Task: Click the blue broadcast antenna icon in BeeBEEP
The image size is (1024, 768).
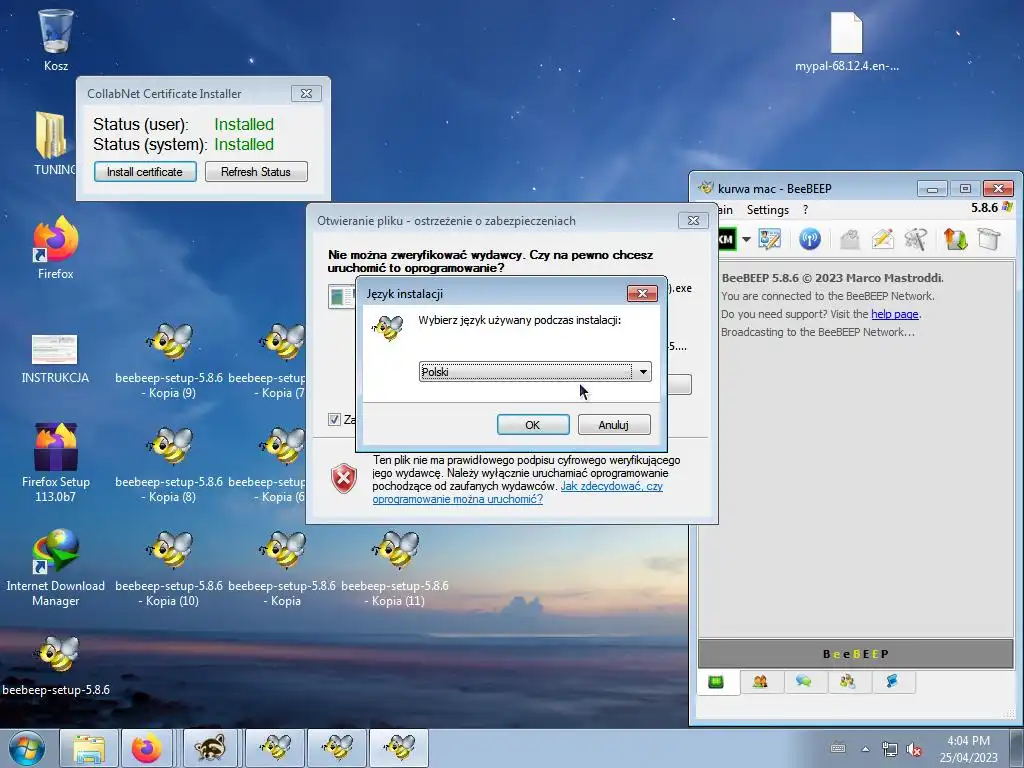Action: [810, 239]
